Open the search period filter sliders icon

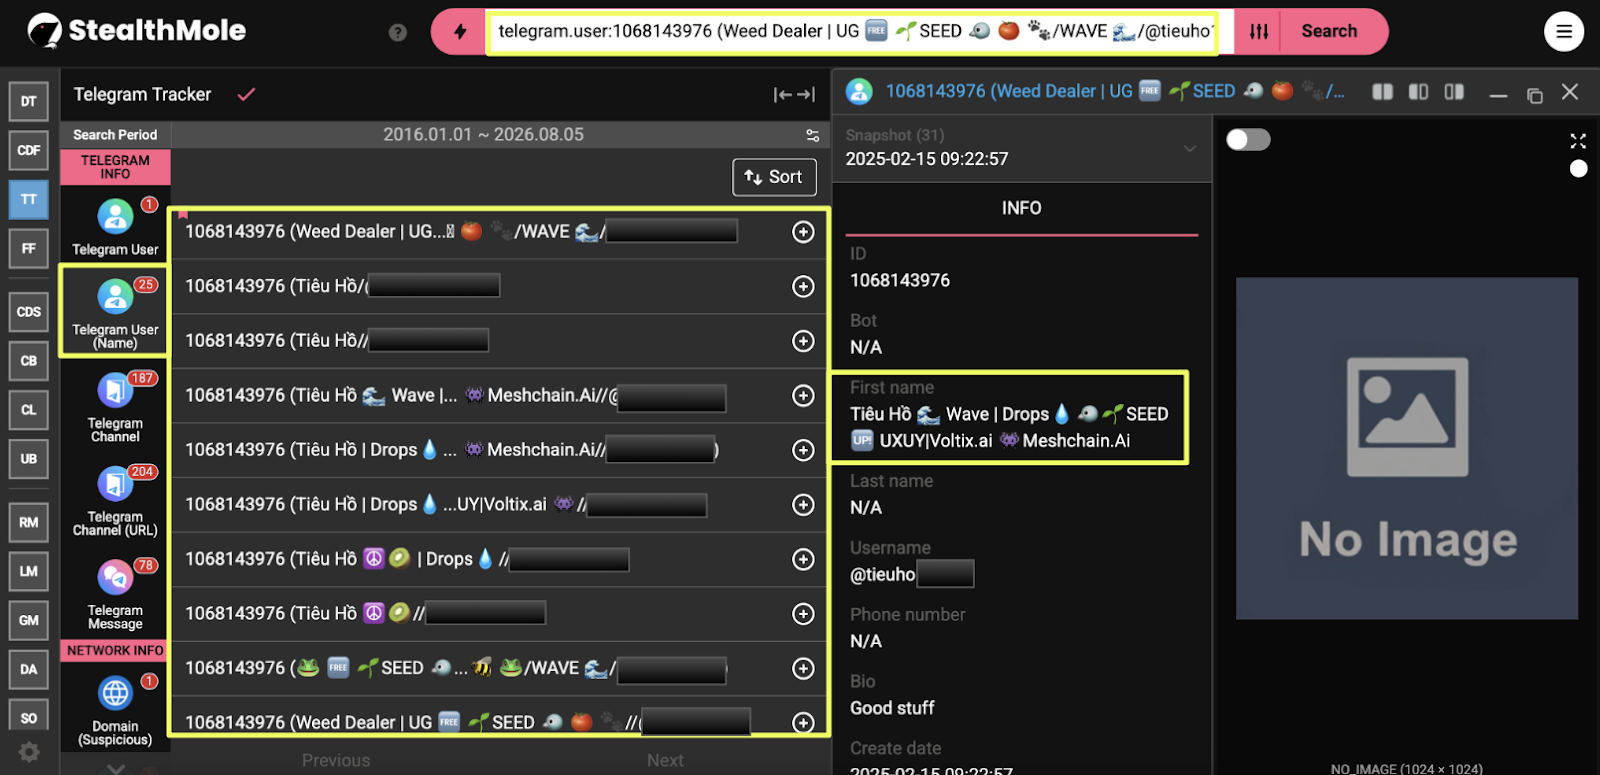pyautogui.click(x=812, y=135)
